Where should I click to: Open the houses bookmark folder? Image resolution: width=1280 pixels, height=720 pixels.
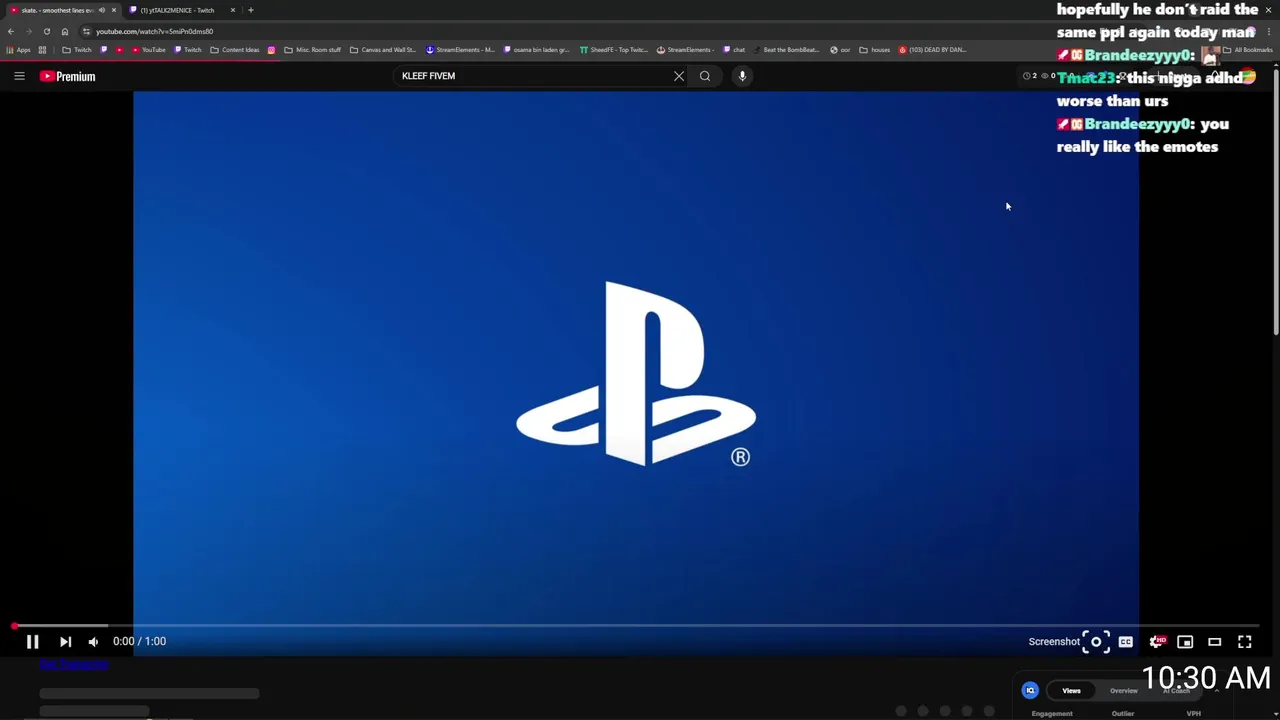click(875, 50)
